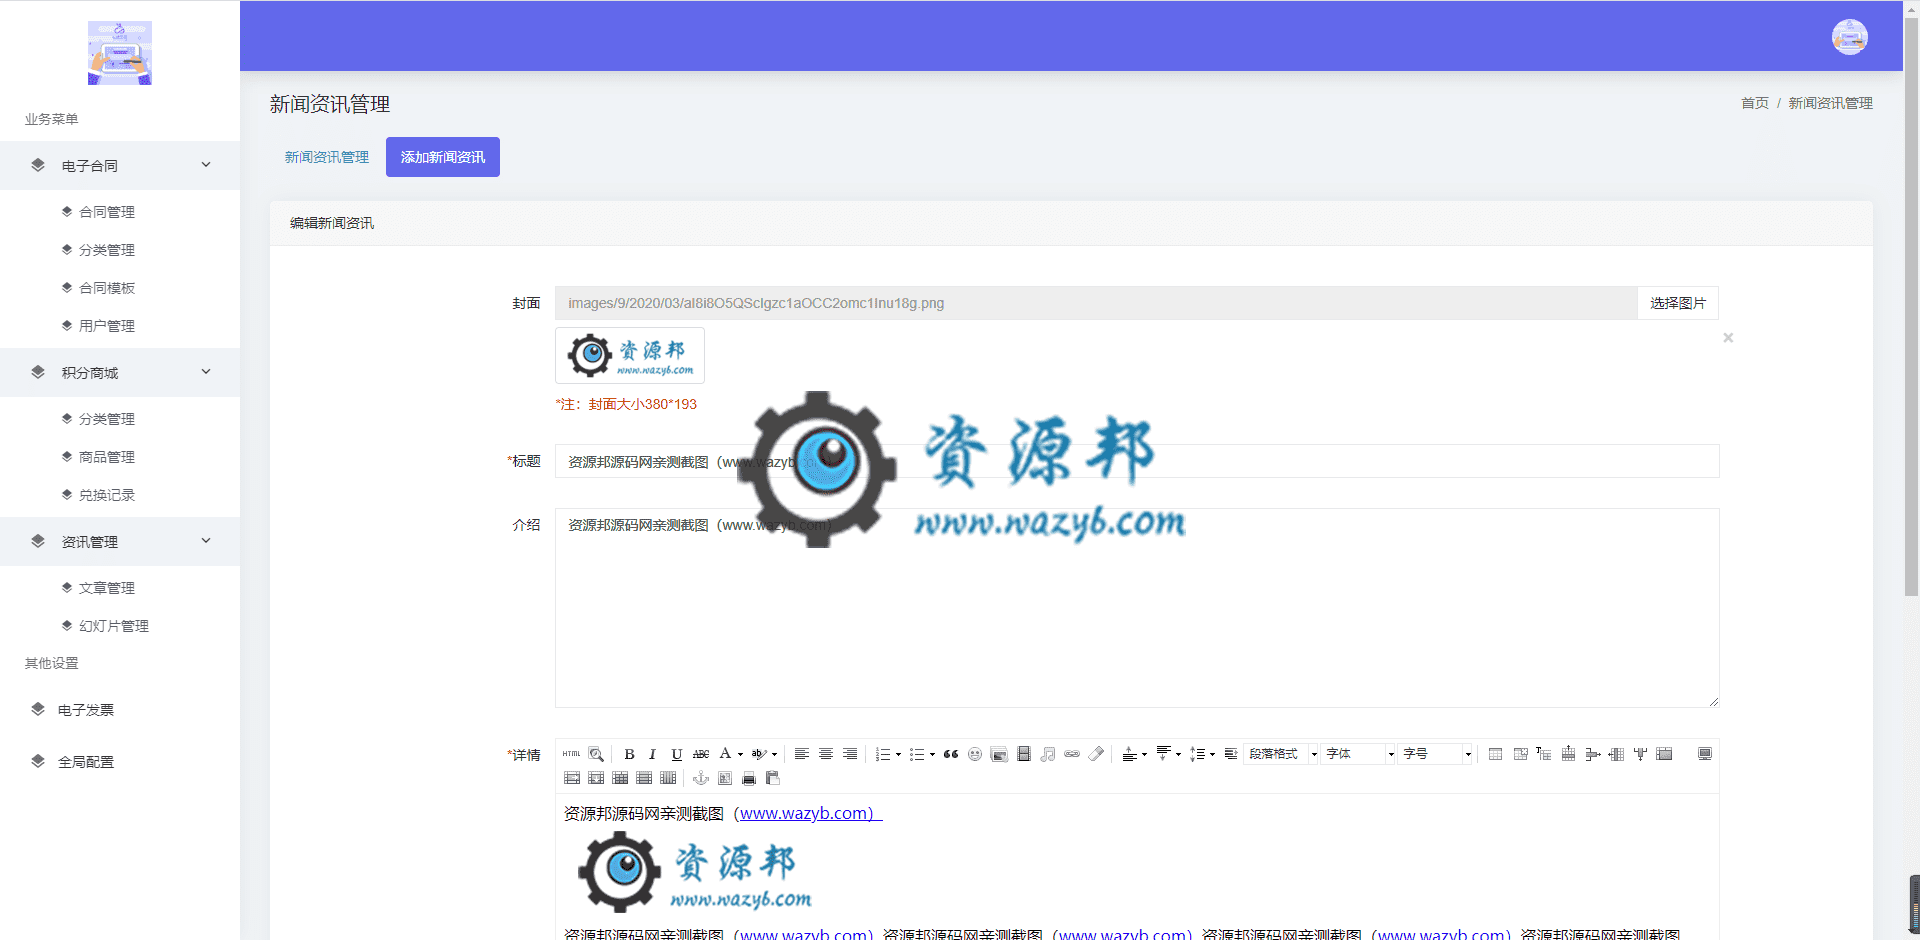Click the 封面 image path field
The width and height of the screenshot is (1920, 940).
point(1096,303)
